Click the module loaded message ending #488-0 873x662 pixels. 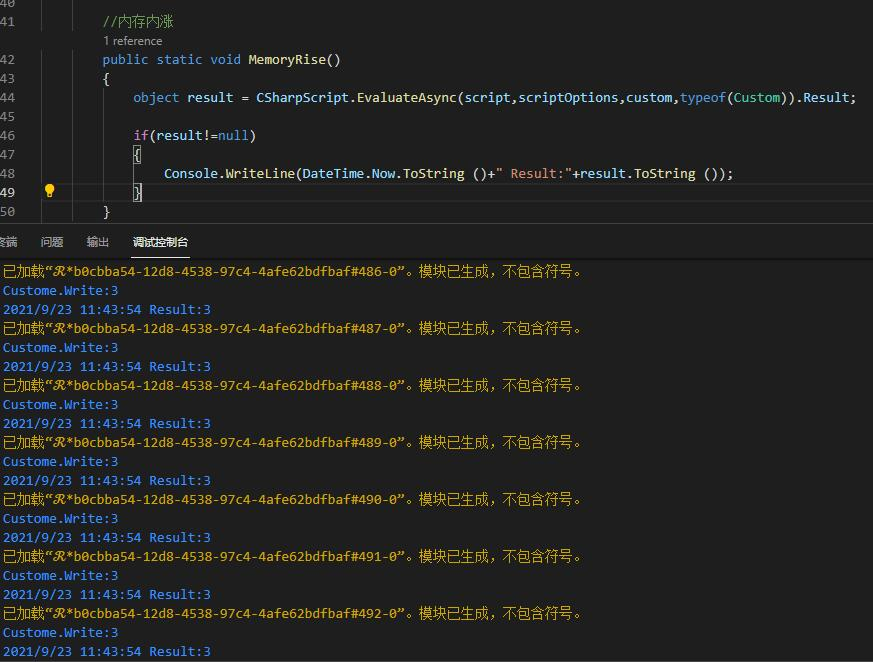coord(292,385)
